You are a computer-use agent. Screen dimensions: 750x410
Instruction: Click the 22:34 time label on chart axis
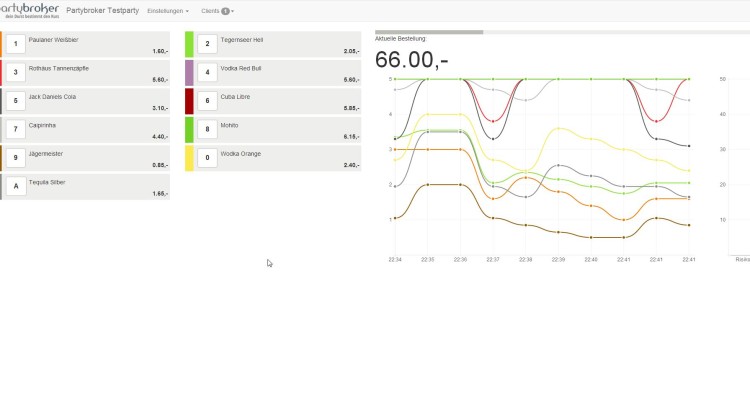[x=395, y=260]
